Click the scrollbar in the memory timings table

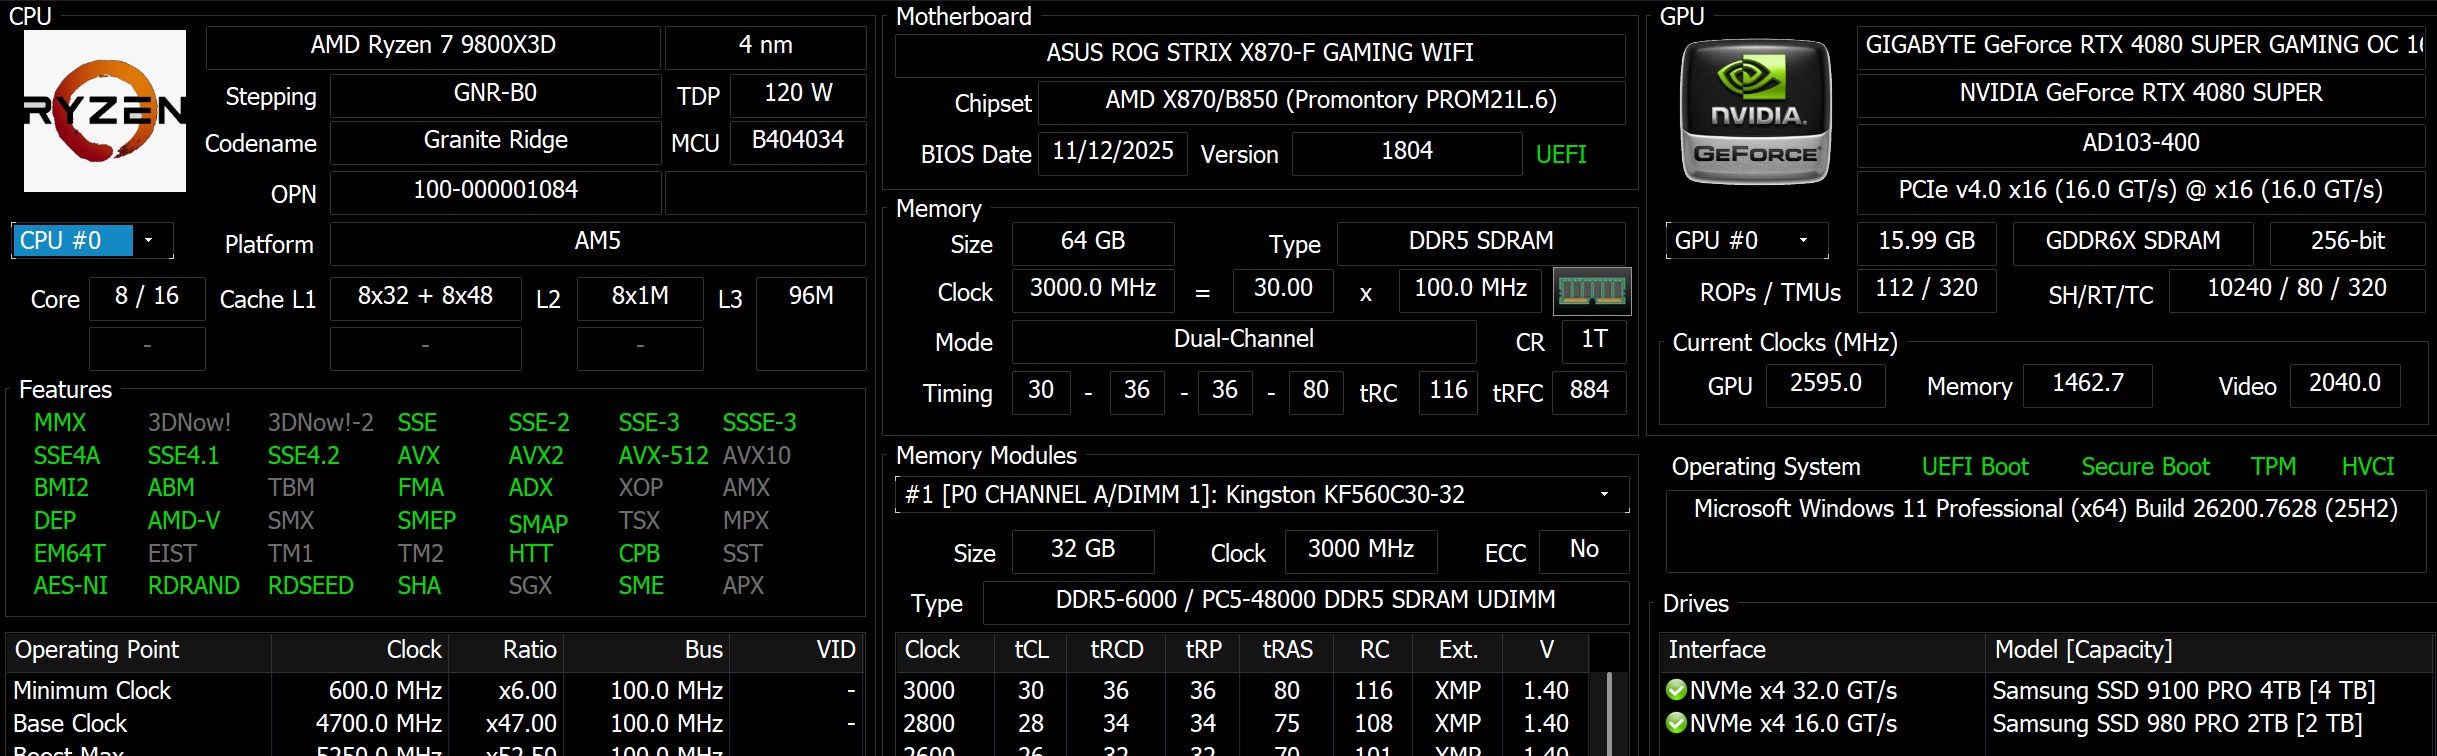point(1608,710)
